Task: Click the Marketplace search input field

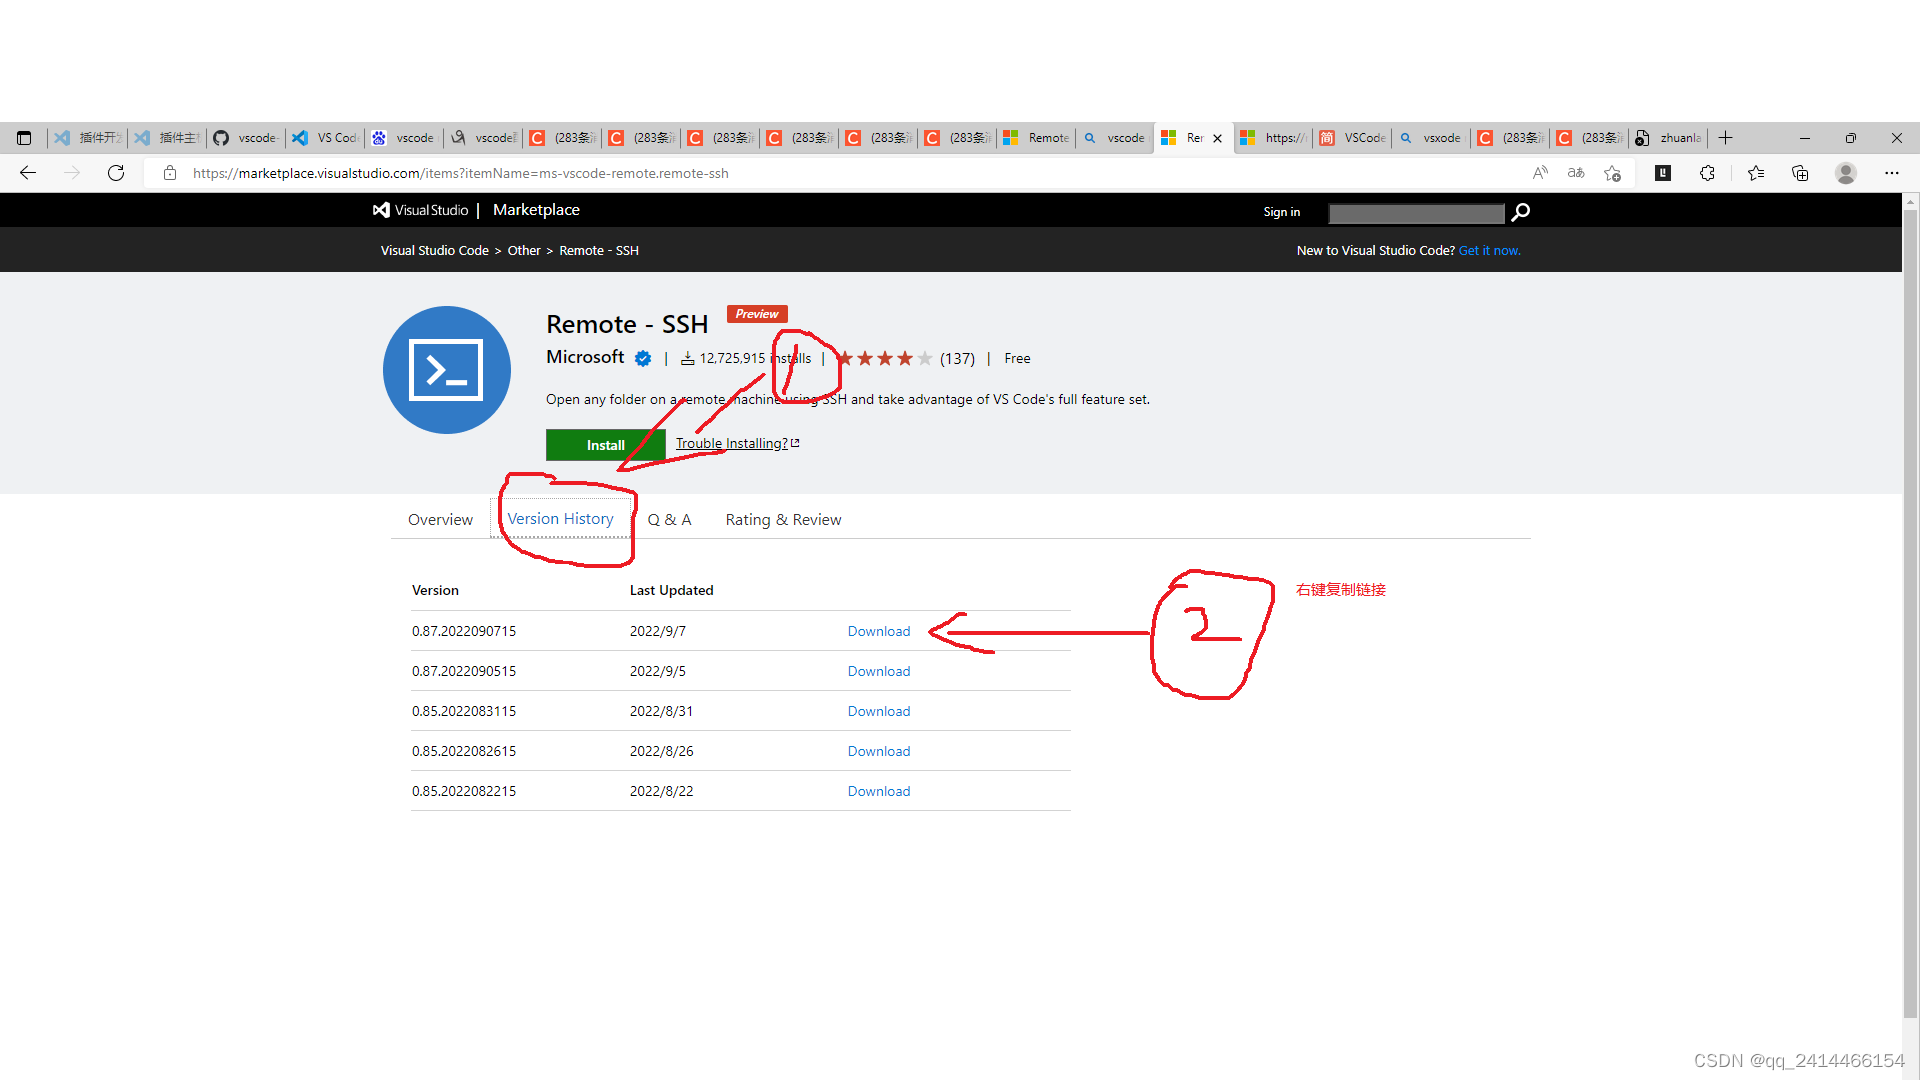Action: click(x=1416, y=213)
